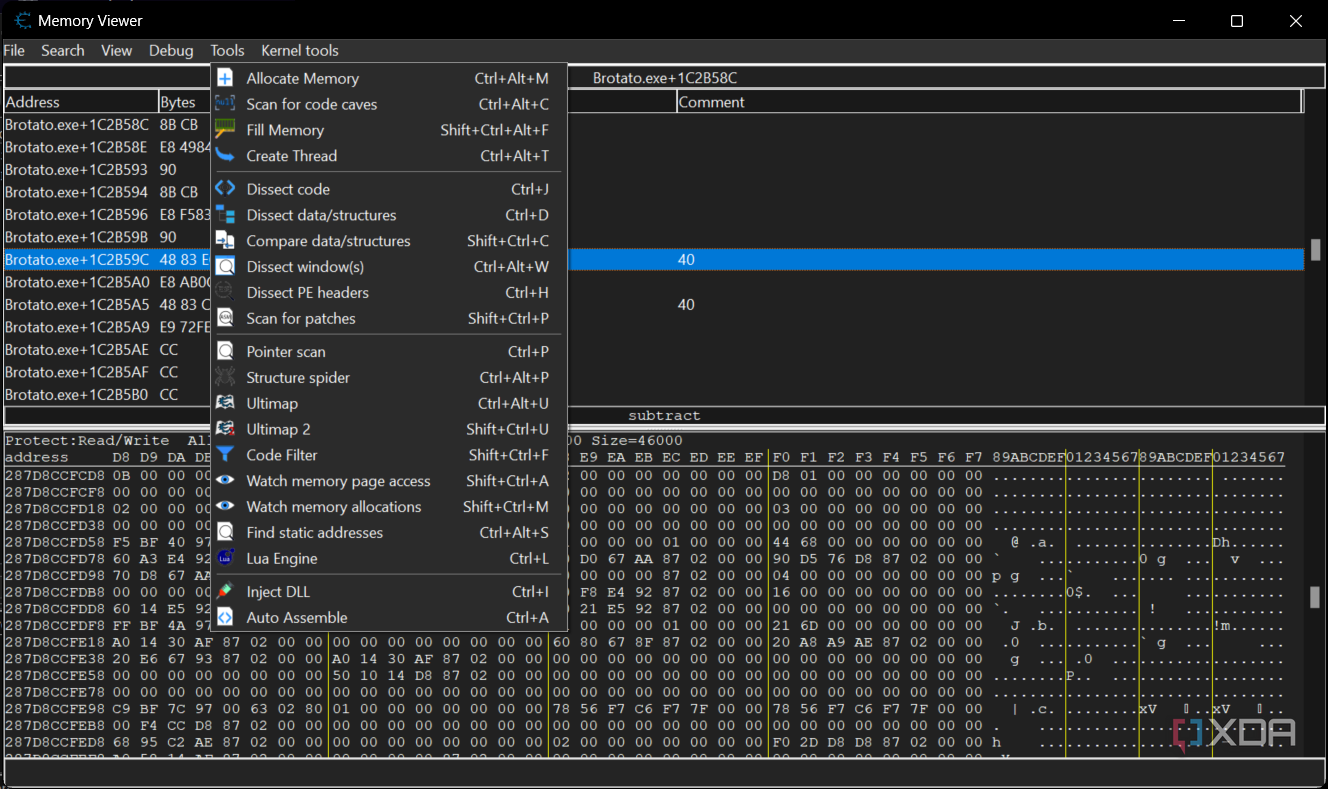
Task: Click the Bytes column header
Action: (x=185, y=102)
